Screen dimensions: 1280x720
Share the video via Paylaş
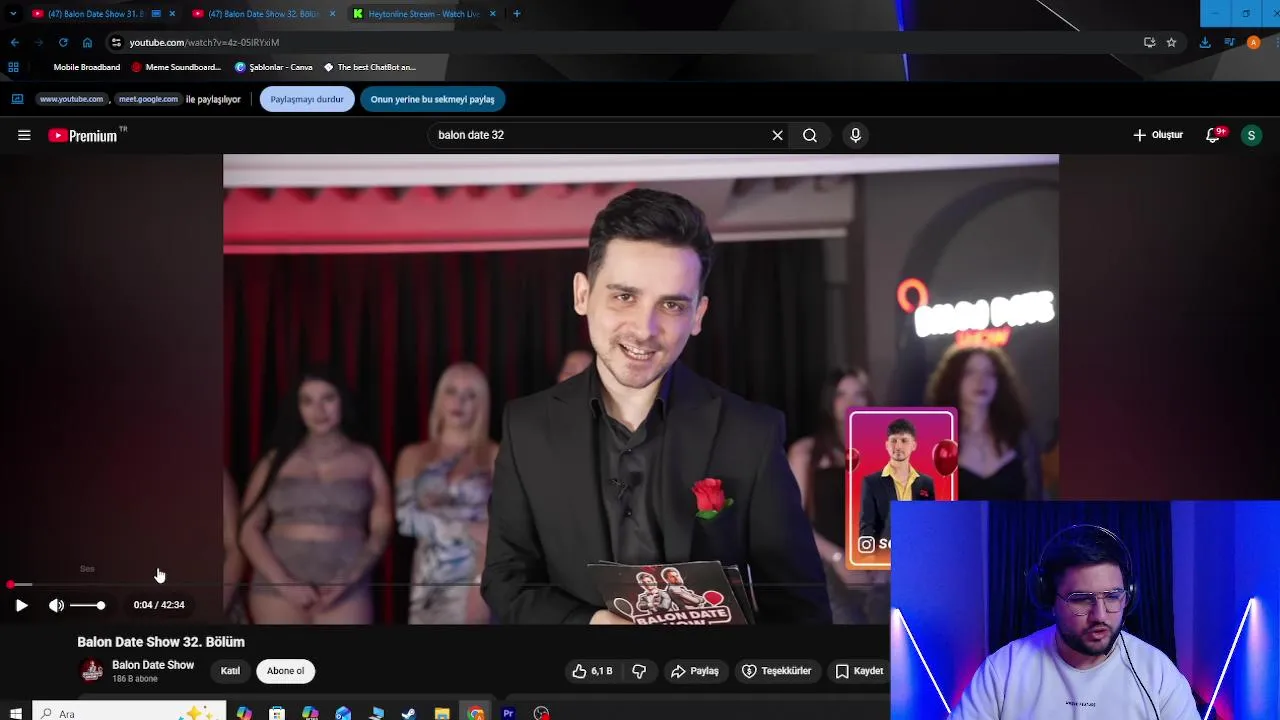tap(695, 671)
